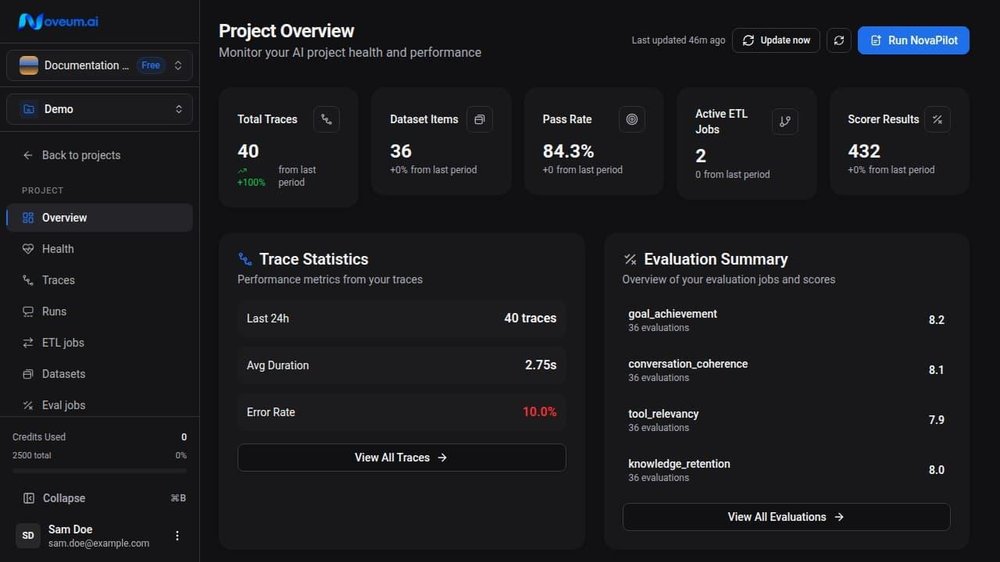Open the Traces page
Screen dimensions: 1000x562
tap(99, 280)
